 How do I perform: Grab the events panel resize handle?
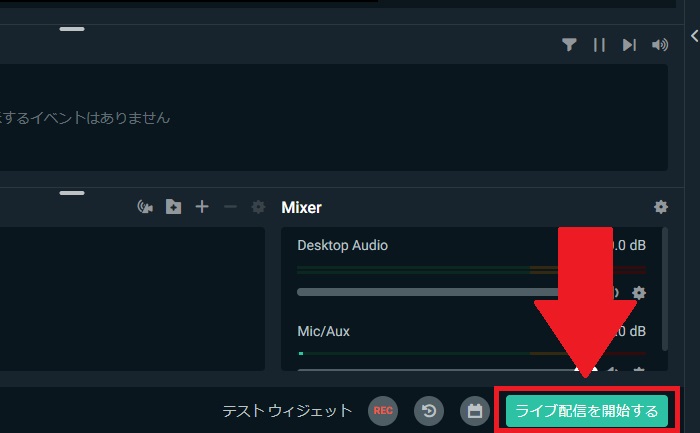pyautogui.click(x=72, y=29)
